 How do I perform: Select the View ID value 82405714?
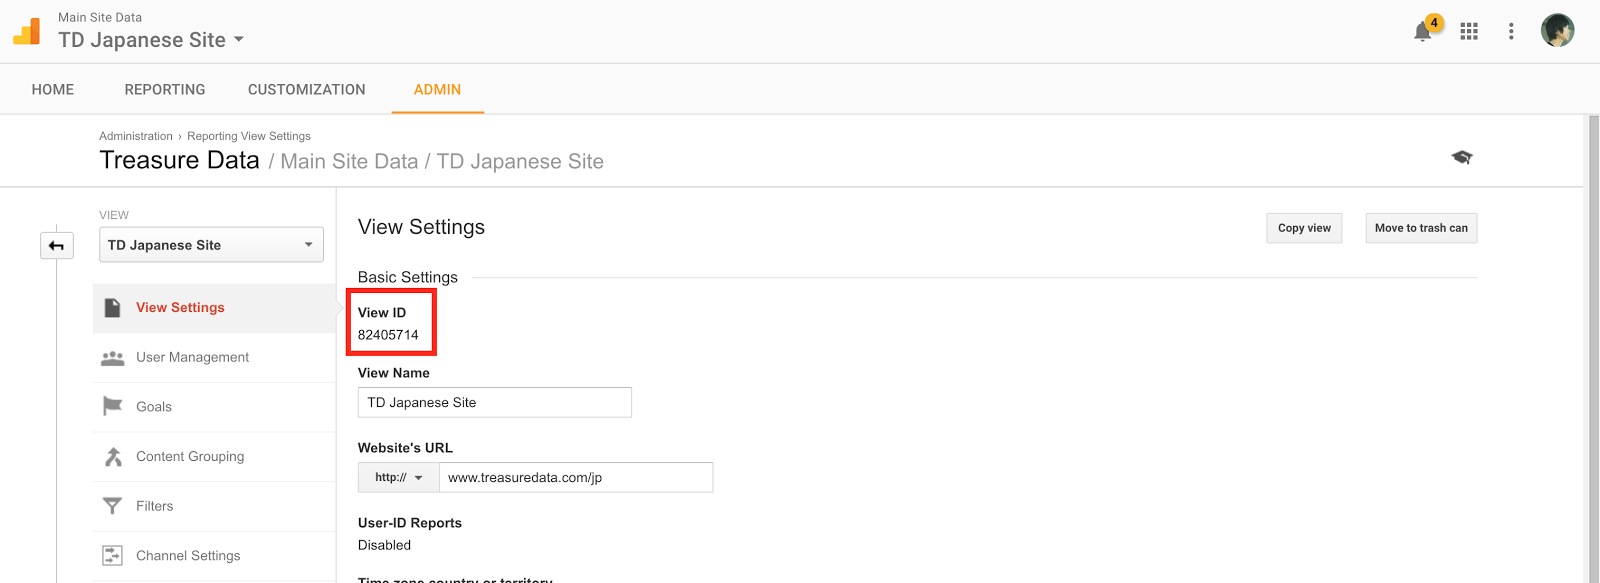[x=388, y=335]
